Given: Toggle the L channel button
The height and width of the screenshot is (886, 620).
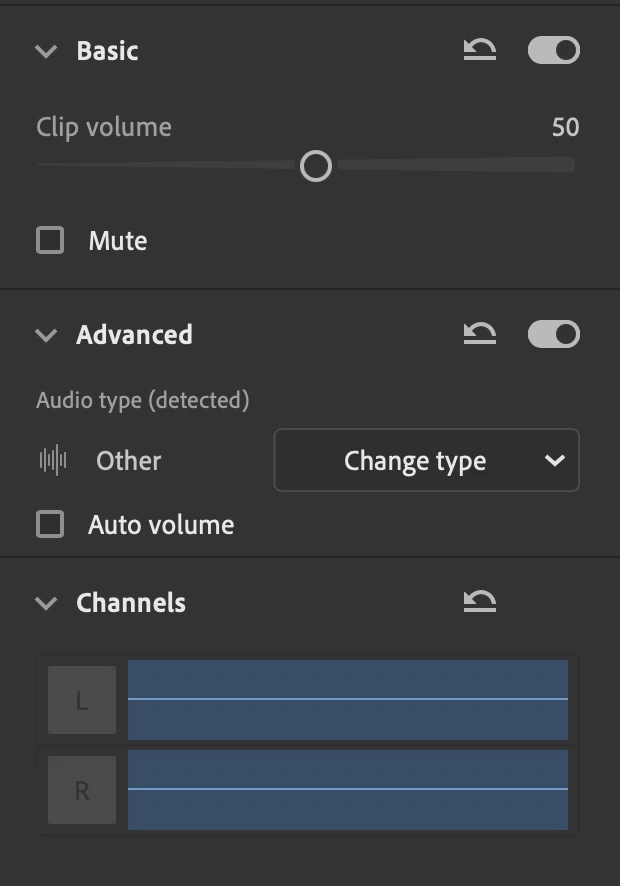Looking at the screenshot, I should [82, 700].
